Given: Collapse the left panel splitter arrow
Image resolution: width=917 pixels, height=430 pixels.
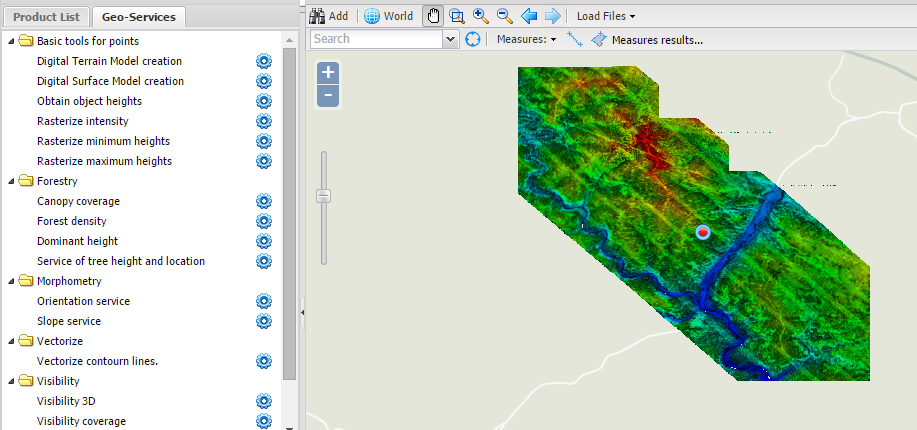Looking at the screenshot, I should click(302, 313).
